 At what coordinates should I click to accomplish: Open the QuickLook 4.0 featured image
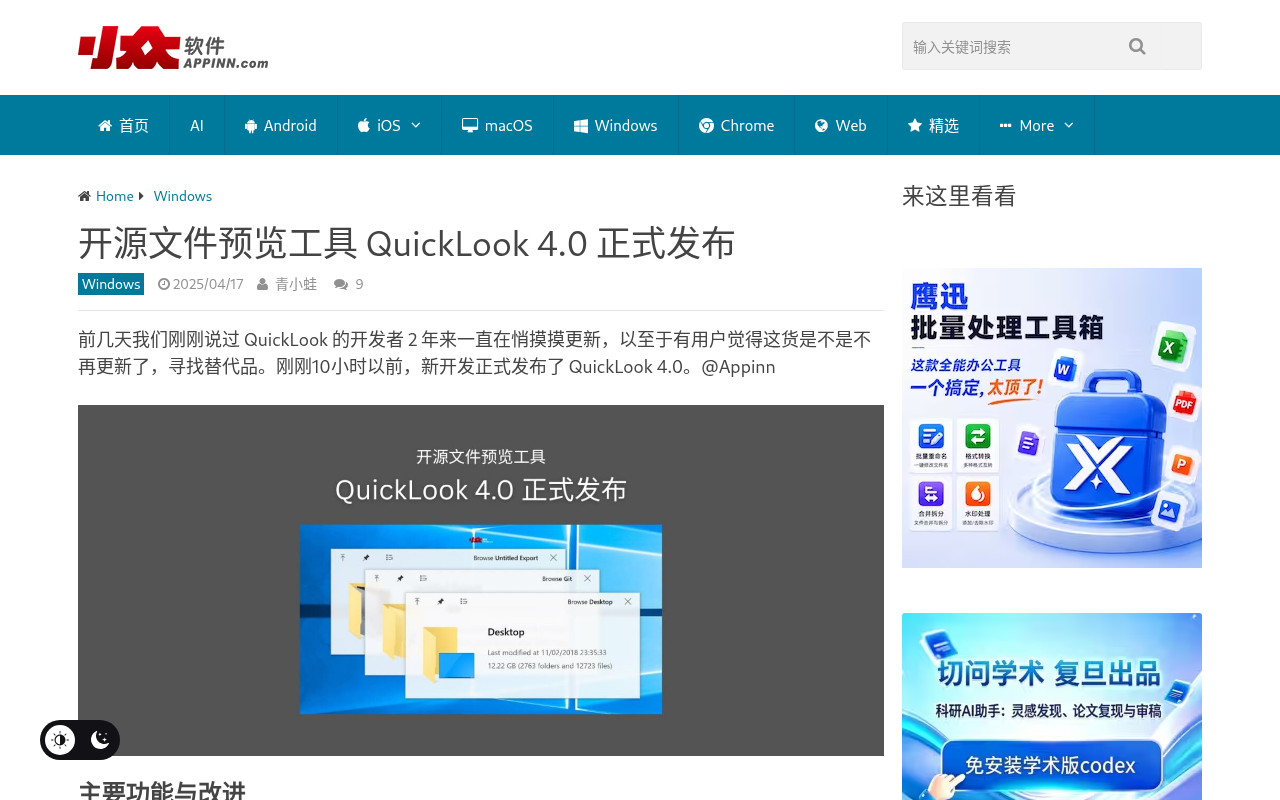click(x=481, y=580)
